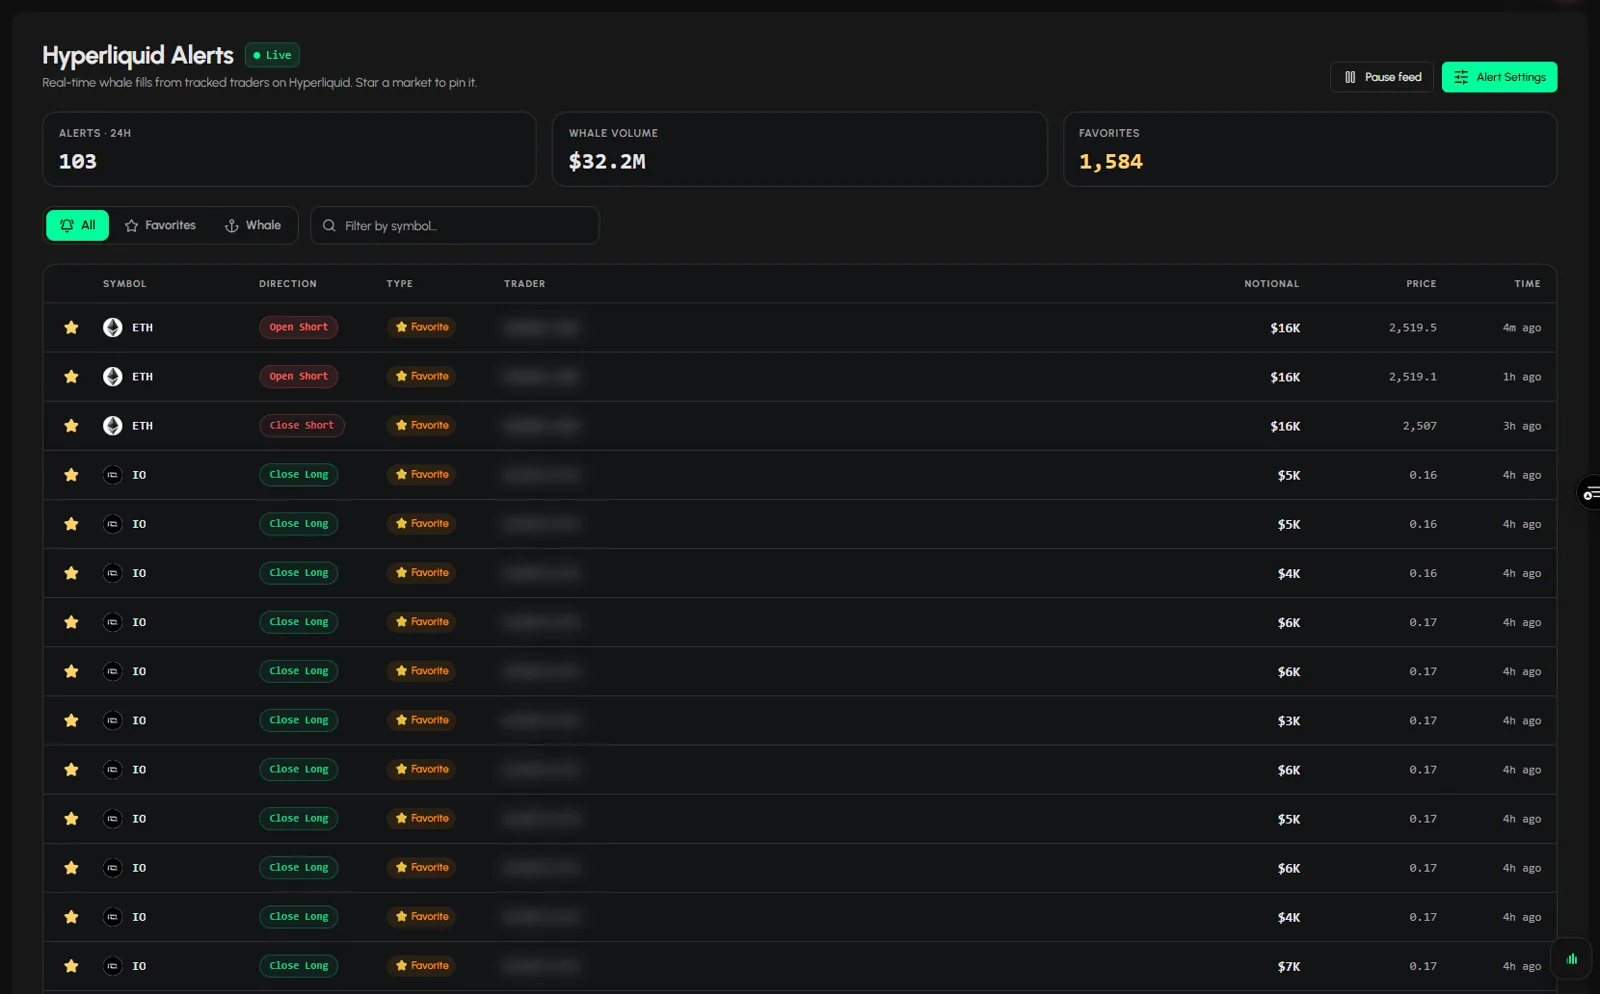The height and width of the screenshot is (994, 1600).
Task: Click the IO coin icon in $4K at 0.17 row
Action: point(113,916)
